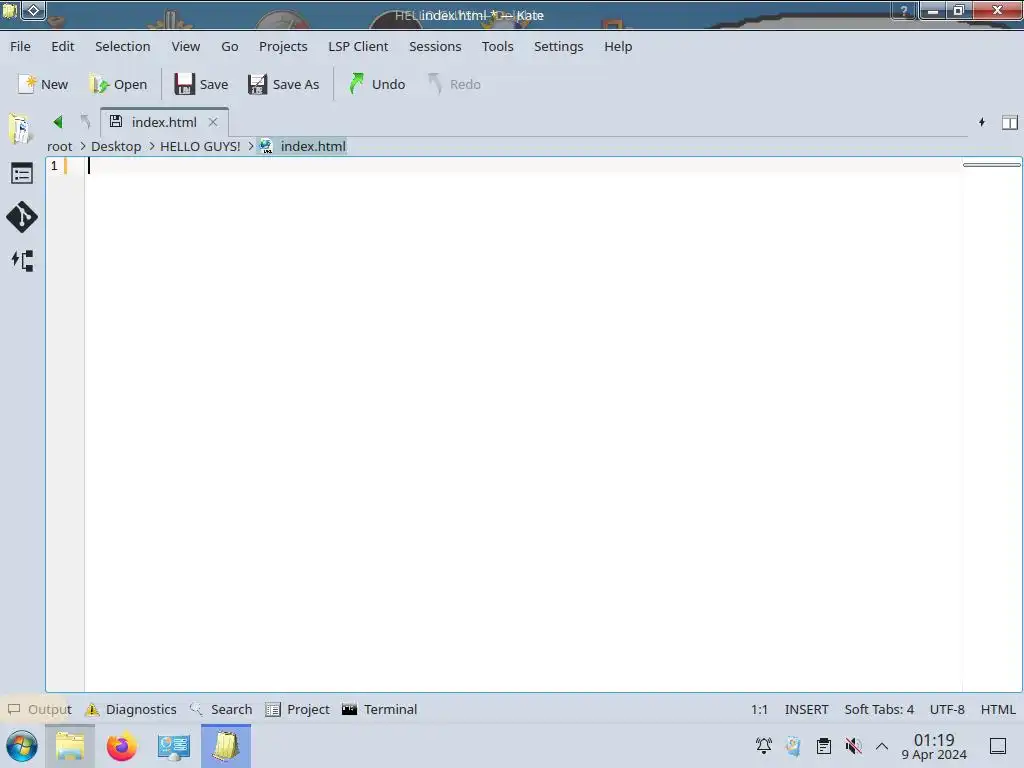This screenshot has width=1024, height=768.
Task: Open the Git sidebar panel
Action: coord(22,217)
